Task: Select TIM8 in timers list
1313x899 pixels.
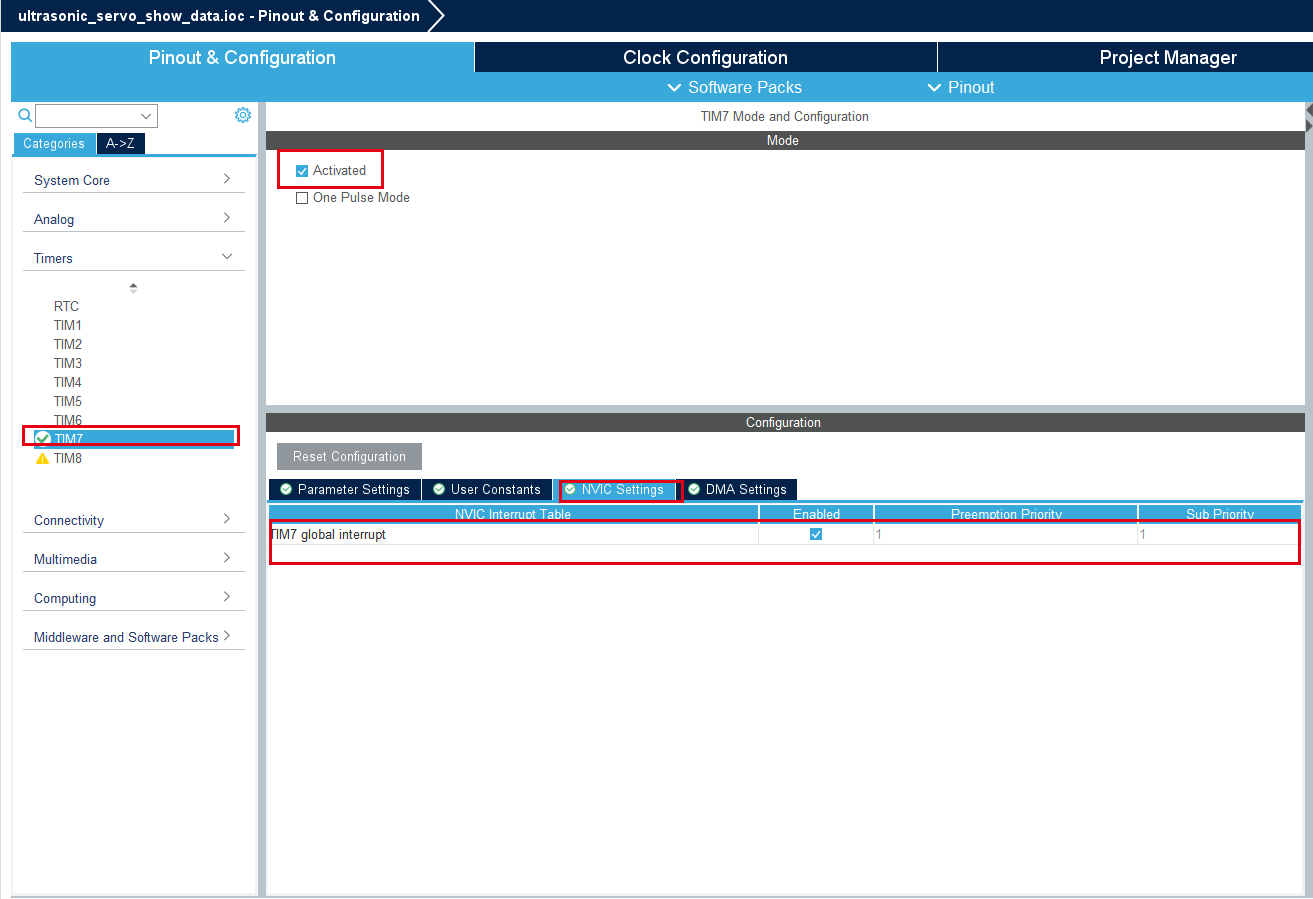Action: tap(68, 458)
